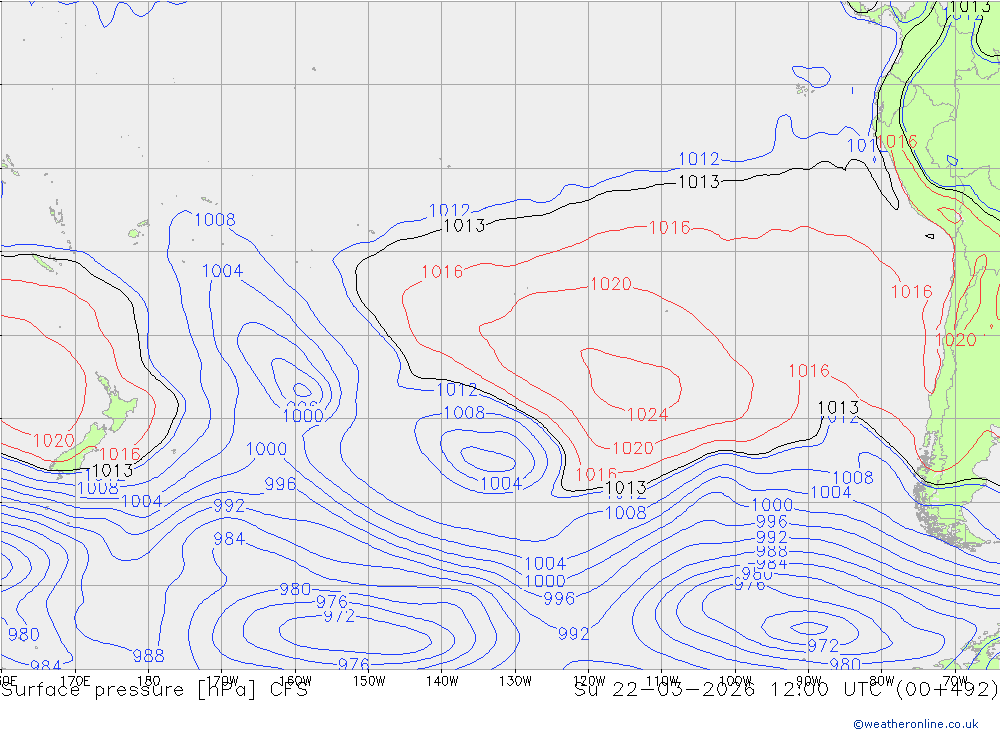The height and width of the screenshot is (733, 1000).
Task: Select the 110W longitude axis label
Action: (662, 681)
